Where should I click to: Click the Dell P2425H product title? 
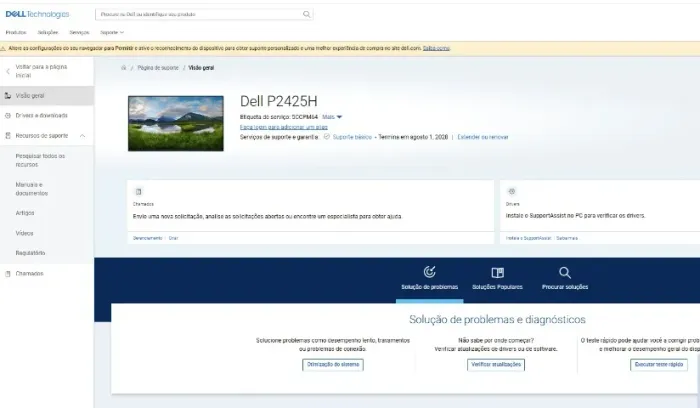[279, 101]
